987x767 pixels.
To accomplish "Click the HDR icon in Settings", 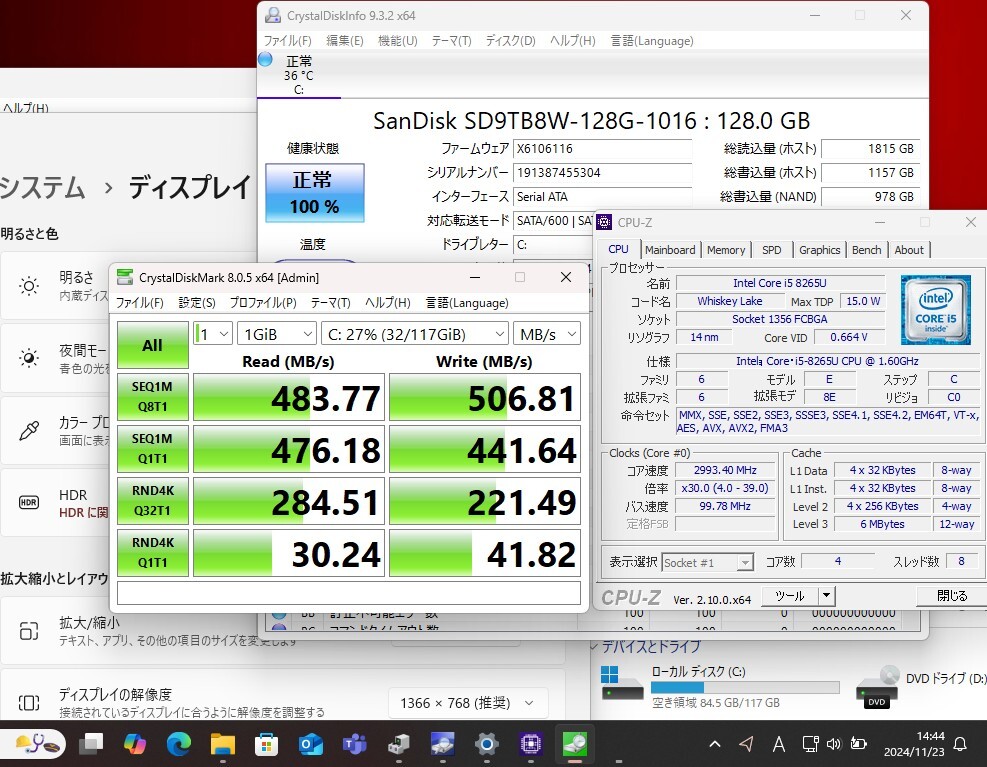I will (x=29, y=502).
